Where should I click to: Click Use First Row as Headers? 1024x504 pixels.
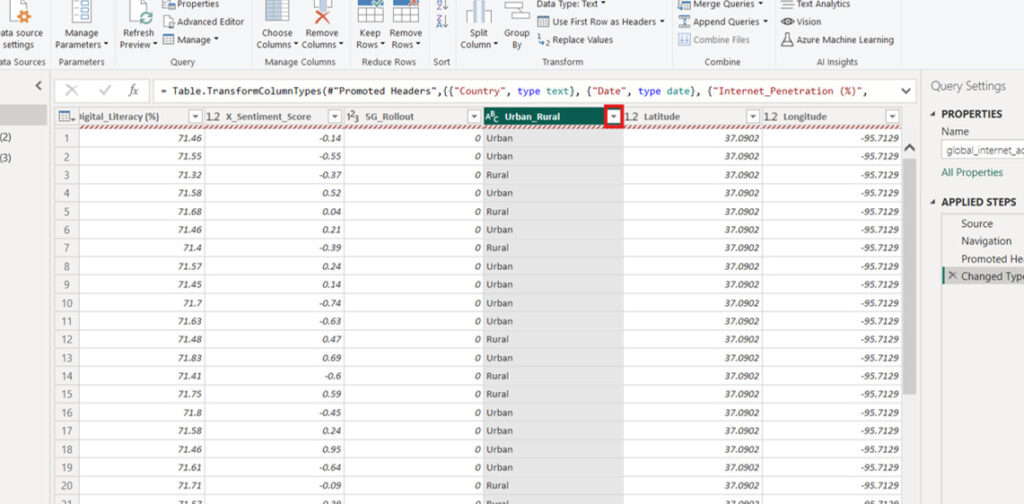click(x=600, y=22)
